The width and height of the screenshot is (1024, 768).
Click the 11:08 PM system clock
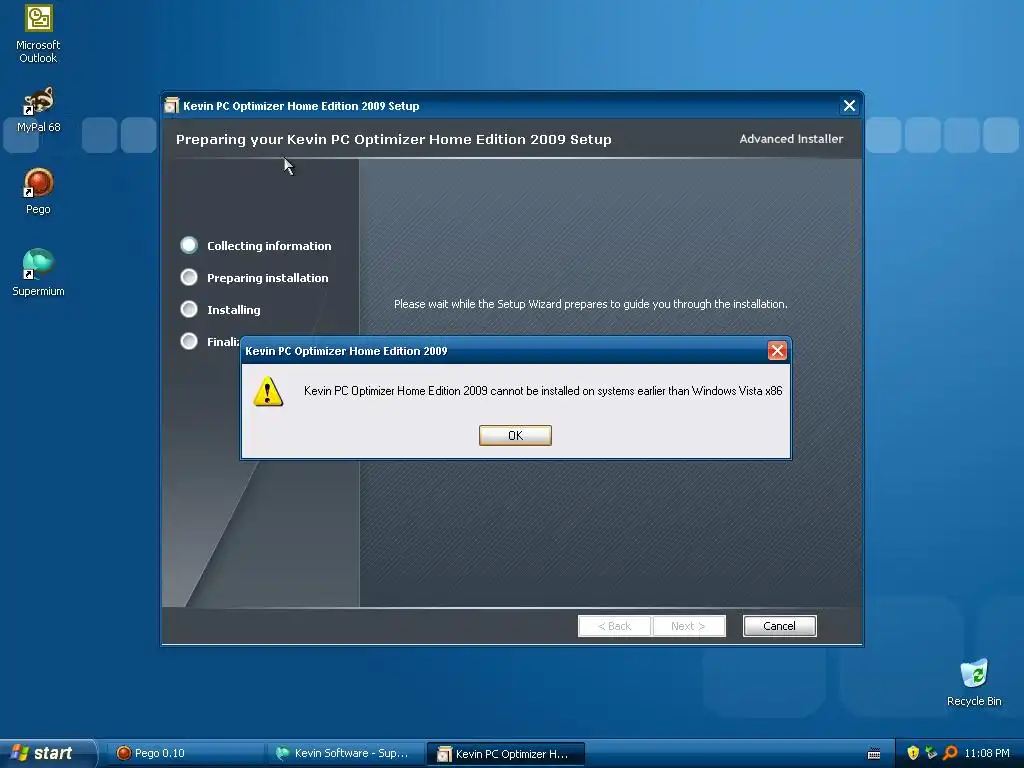987,753
